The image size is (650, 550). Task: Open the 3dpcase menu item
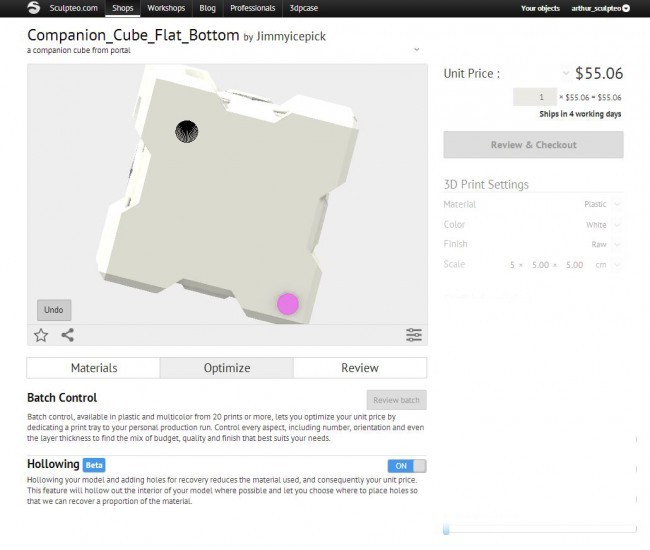pyautogui.click(x=303, y=8)
